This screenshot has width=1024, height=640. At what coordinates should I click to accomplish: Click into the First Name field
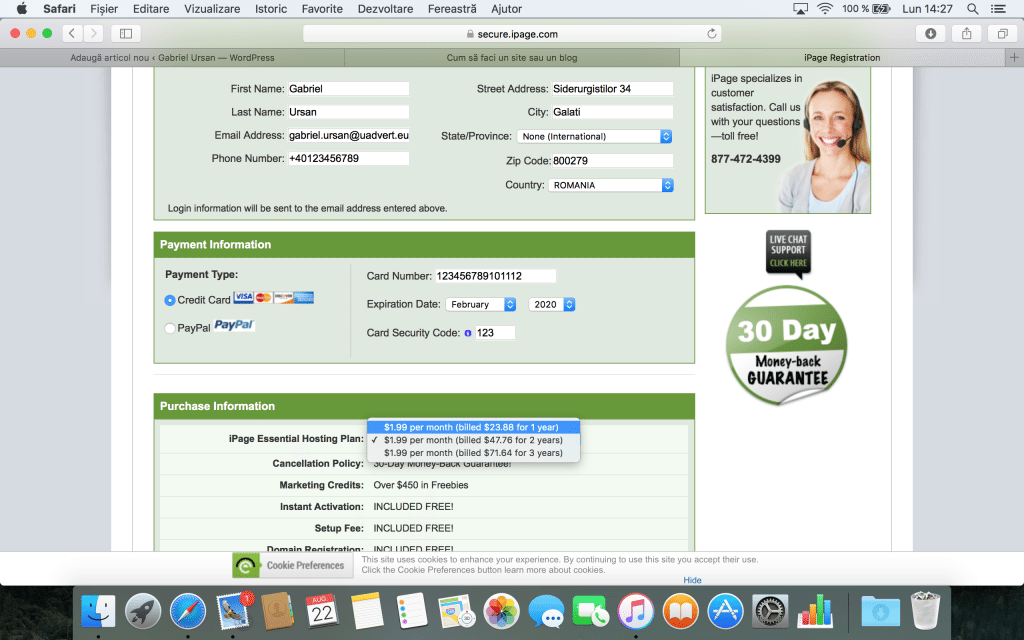(349, 89)
